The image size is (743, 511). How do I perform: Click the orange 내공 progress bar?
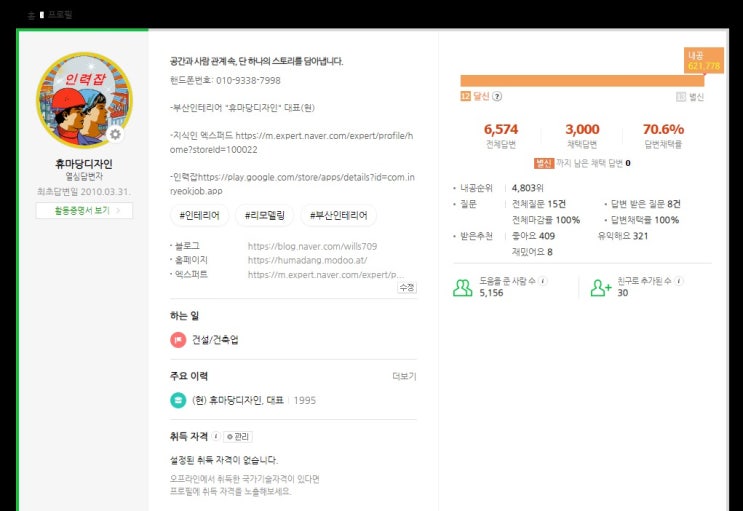click(582, 81)
